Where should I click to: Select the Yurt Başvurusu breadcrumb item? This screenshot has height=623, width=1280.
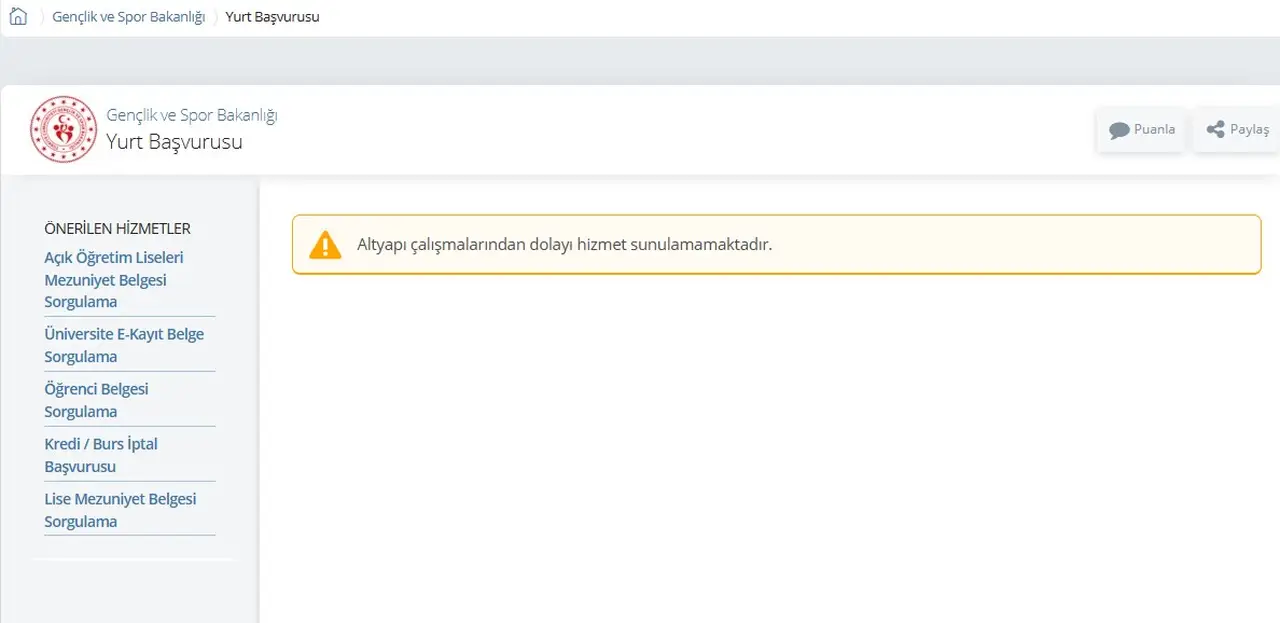(x=272, y=17)
